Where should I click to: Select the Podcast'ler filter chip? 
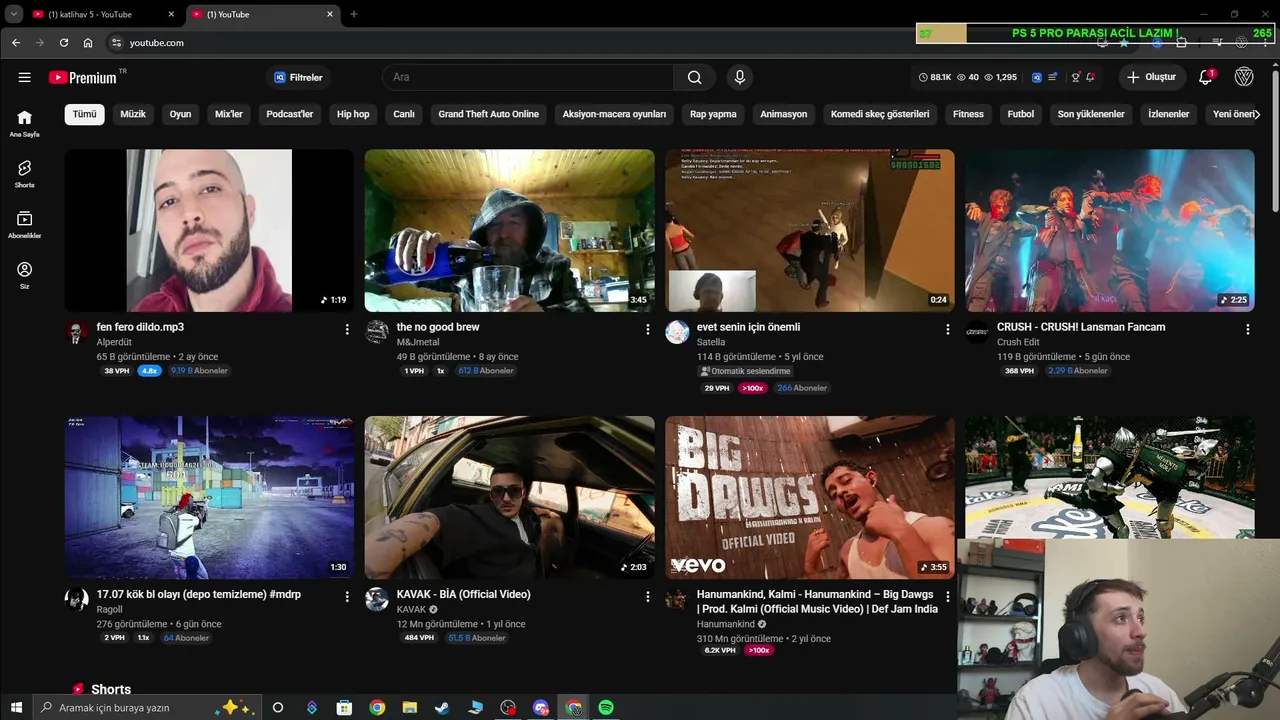pos(290,114)
